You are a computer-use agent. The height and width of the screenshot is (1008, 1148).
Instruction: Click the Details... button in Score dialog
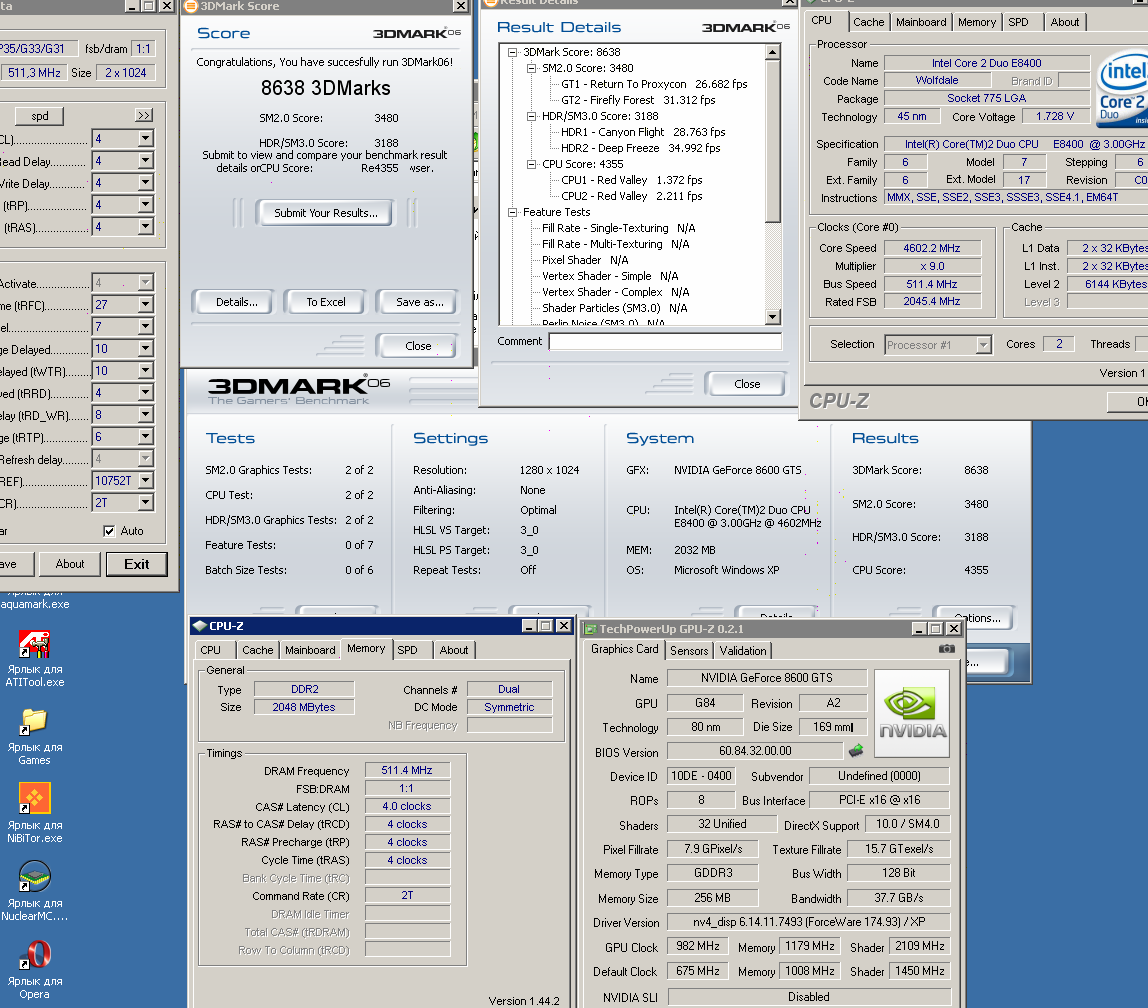236,302
